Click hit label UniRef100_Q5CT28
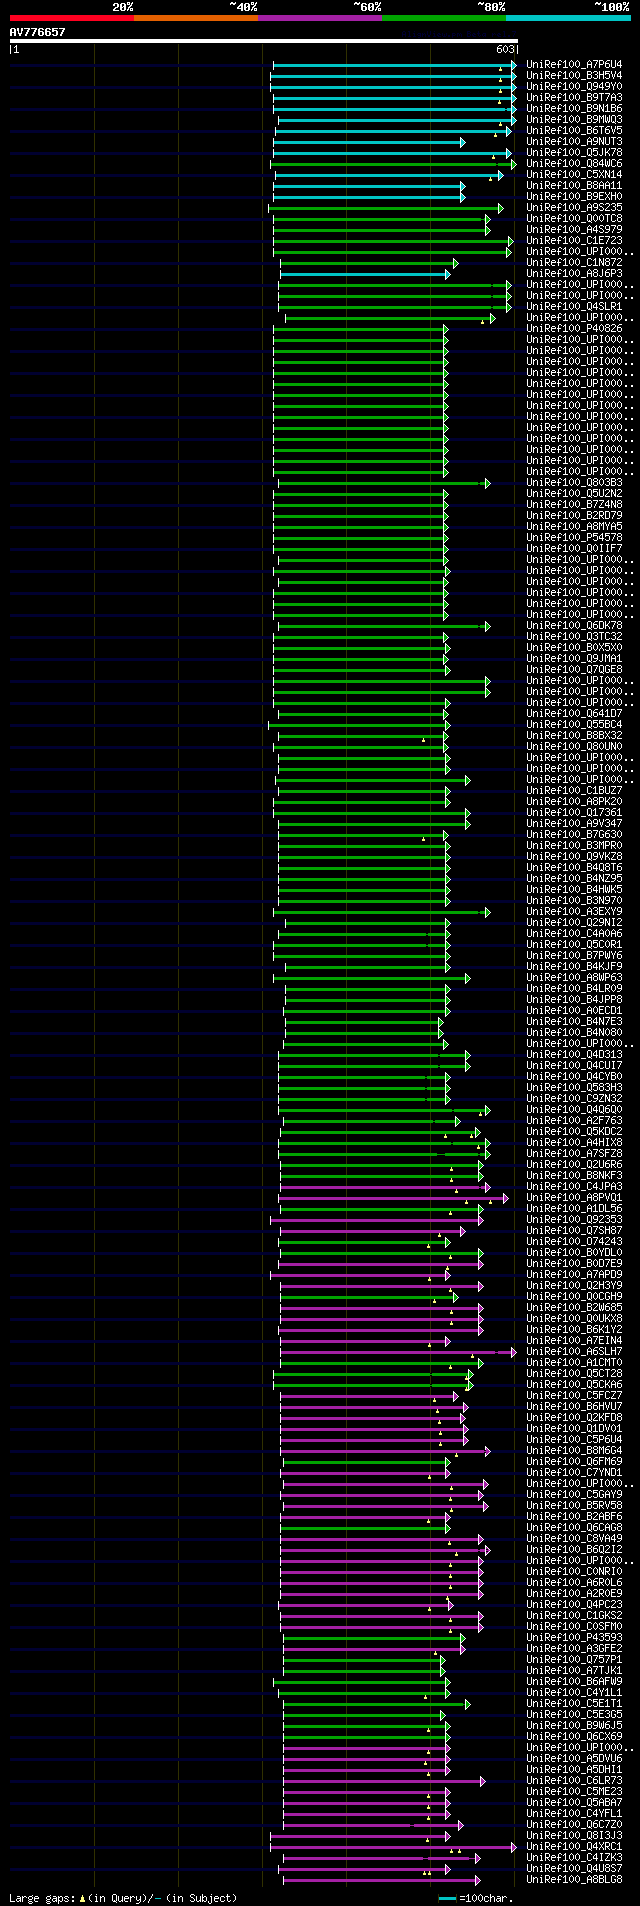 (x=574, y=1373)
